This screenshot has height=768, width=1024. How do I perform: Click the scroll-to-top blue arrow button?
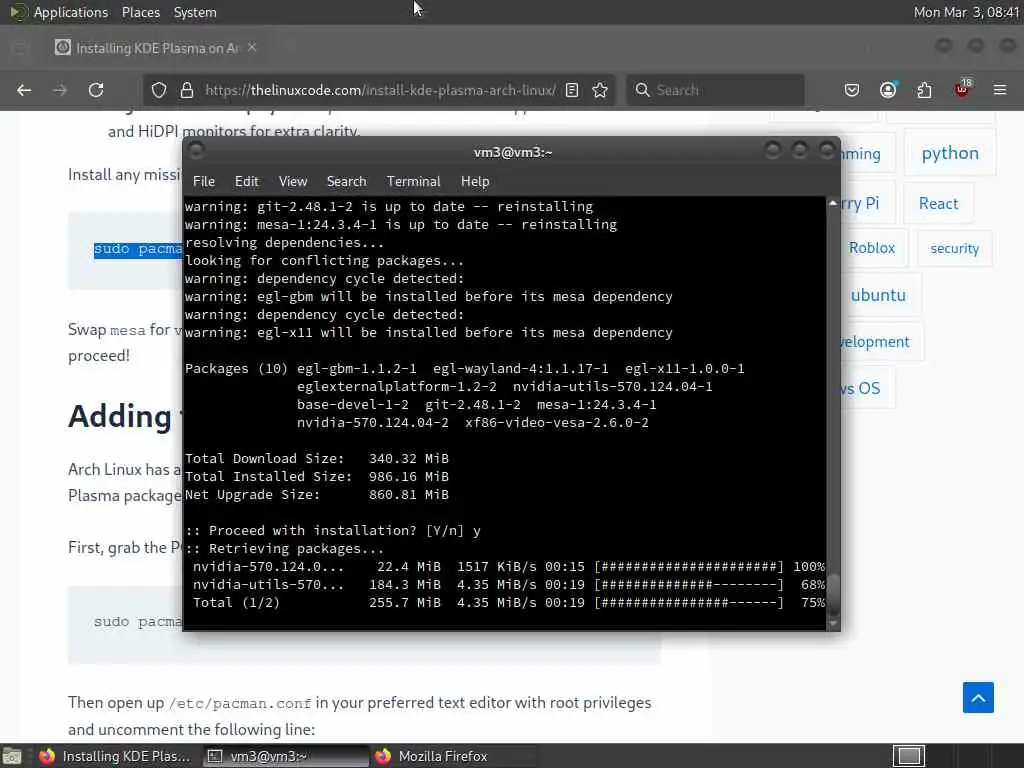pyautogui.click(x=978, y=697)
